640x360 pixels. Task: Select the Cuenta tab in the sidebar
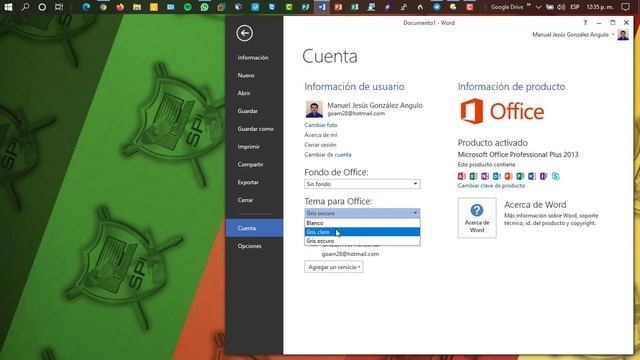click(254, 228)
